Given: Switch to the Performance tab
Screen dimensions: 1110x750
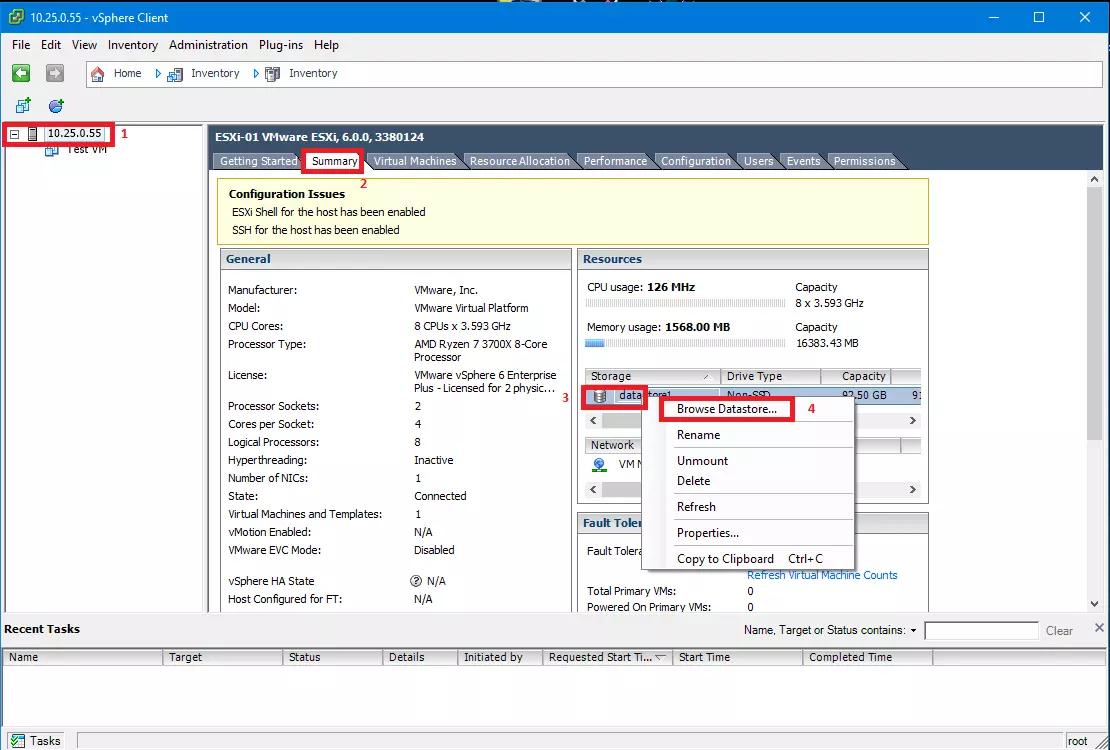Looking at the screenshot, I should coord(615,161).
